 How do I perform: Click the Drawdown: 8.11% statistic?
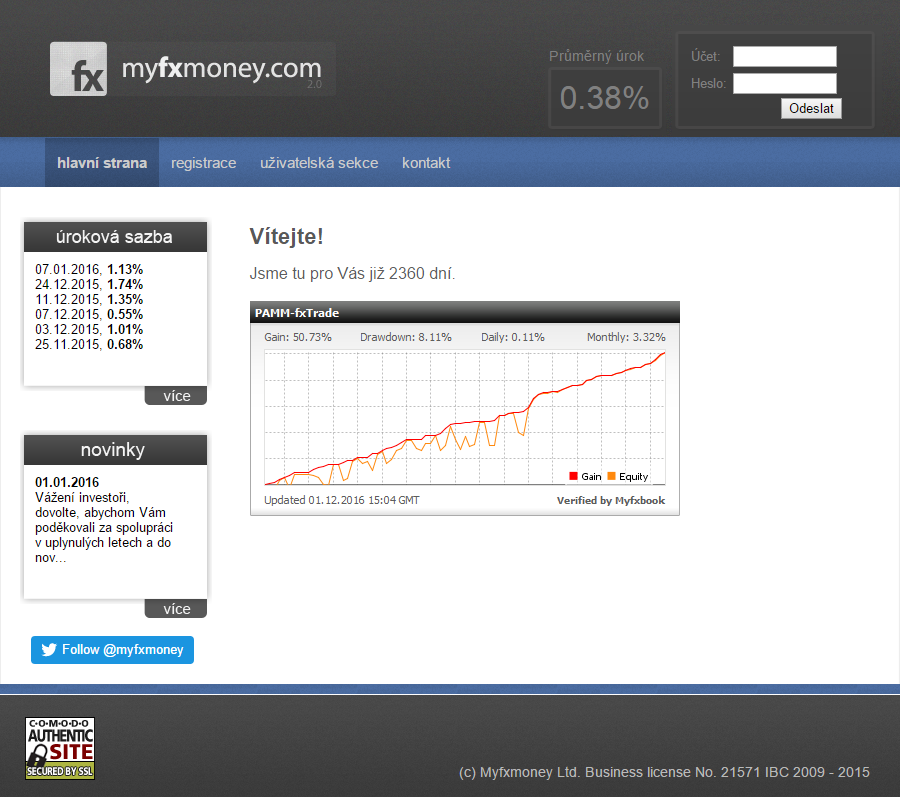(406, 337)
